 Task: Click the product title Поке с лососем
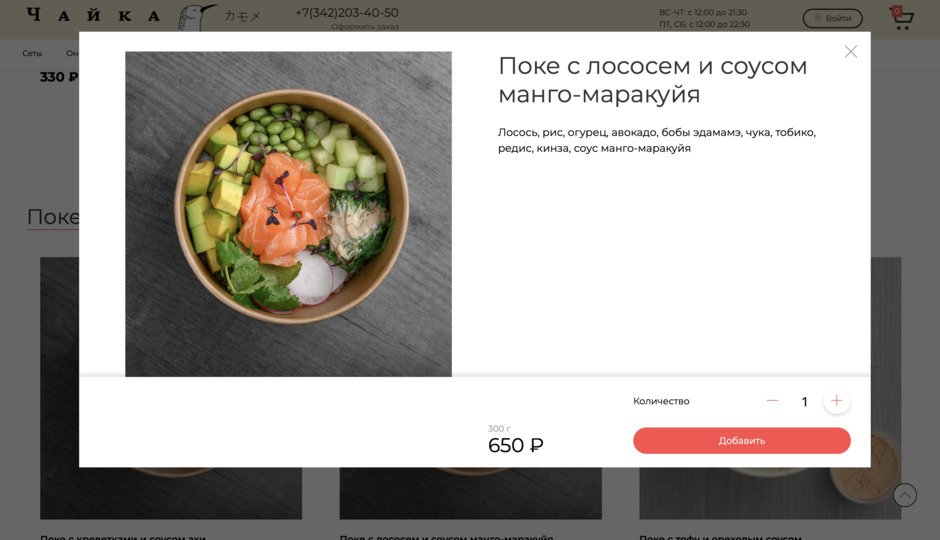(652, 80)
